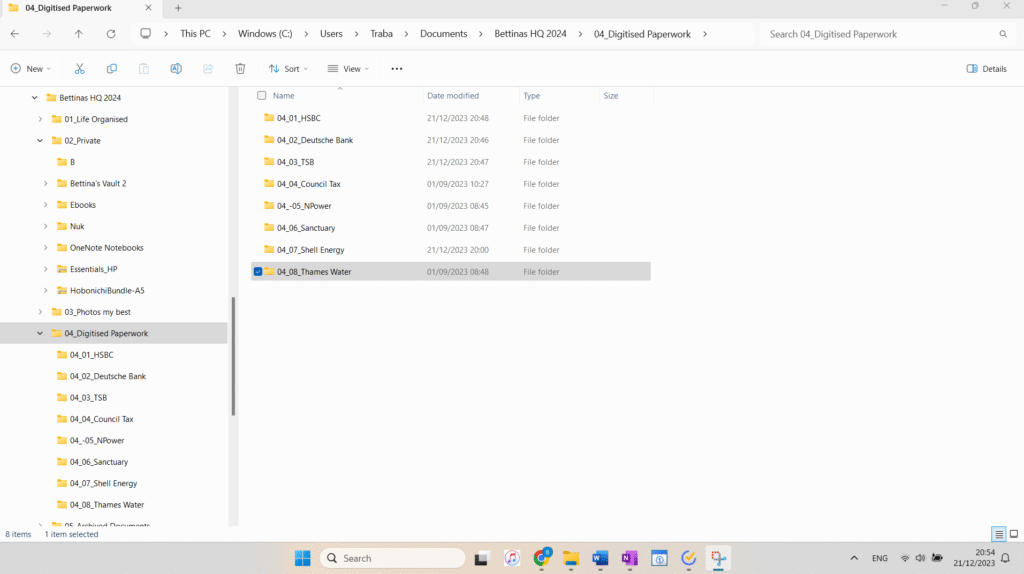Toggle the select-all checkbox in header
Image resolution: width=1024 pixels, height=574 pixels.
(x=262, y=95)
